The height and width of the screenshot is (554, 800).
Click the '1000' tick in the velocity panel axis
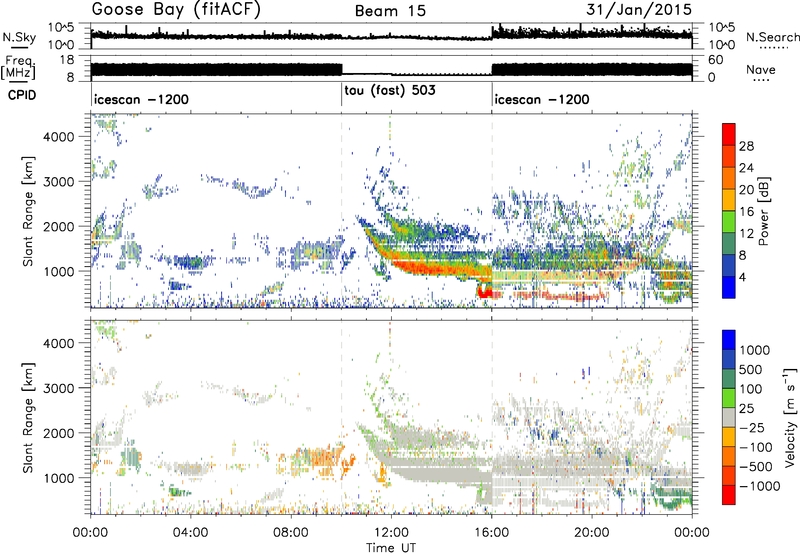click(58, 478)
